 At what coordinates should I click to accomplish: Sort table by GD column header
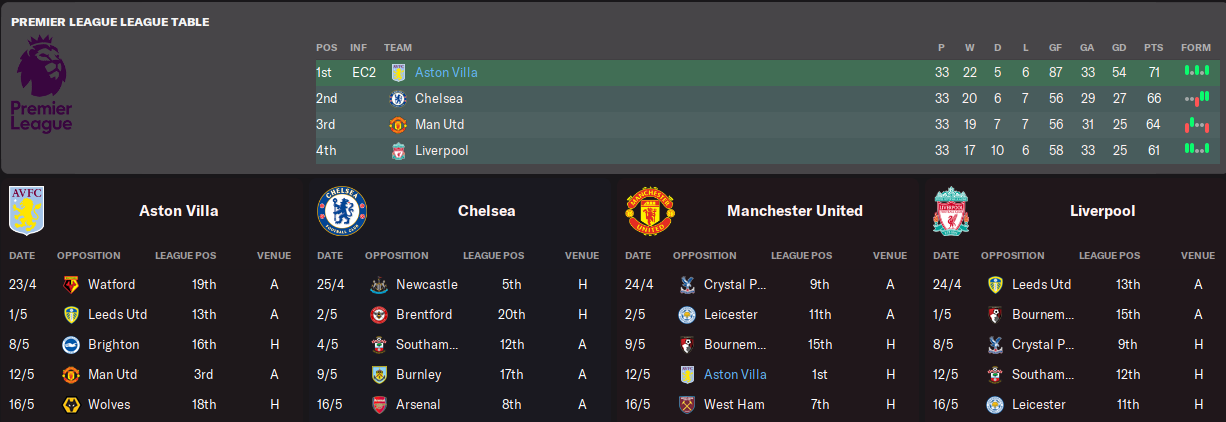click(1119, 48)
